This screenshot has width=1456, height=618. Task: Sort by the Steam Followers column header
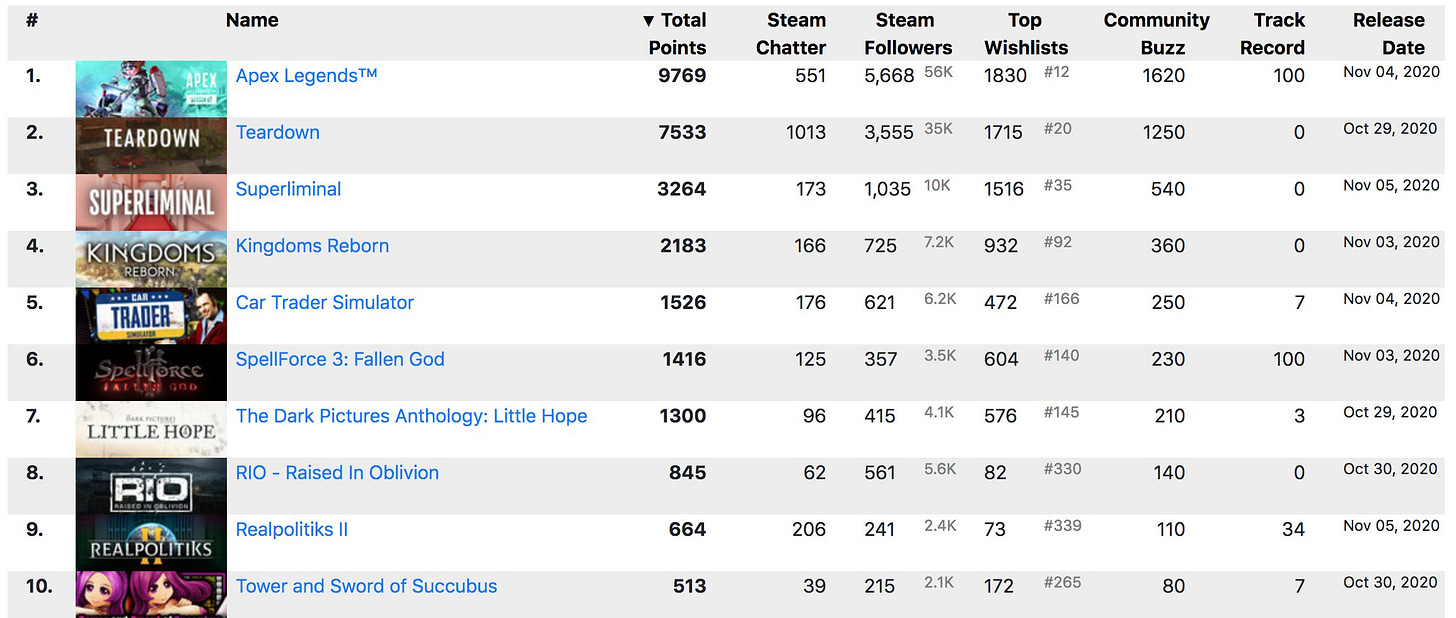tap(908, 34)
